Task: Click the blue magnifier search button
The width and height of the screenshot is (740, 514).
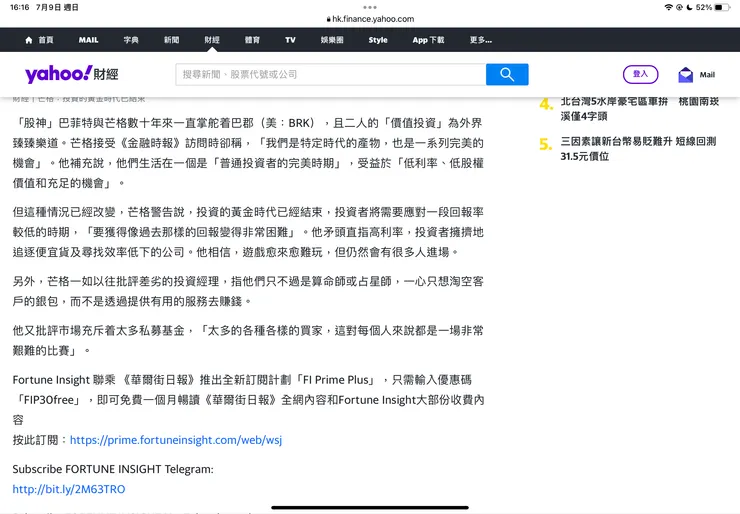Action: point(507,75)
